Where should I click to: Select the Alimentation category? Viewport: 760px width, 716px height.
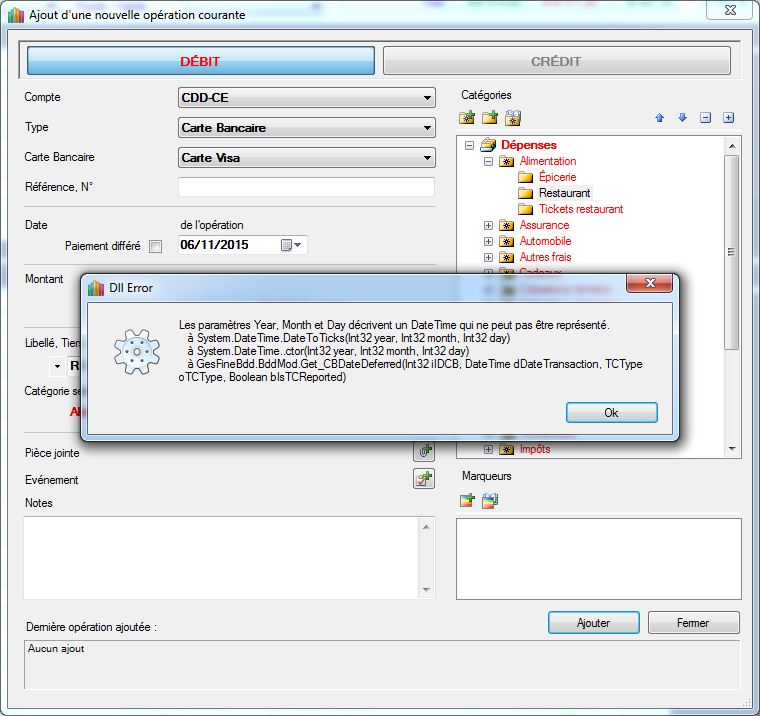548,161
